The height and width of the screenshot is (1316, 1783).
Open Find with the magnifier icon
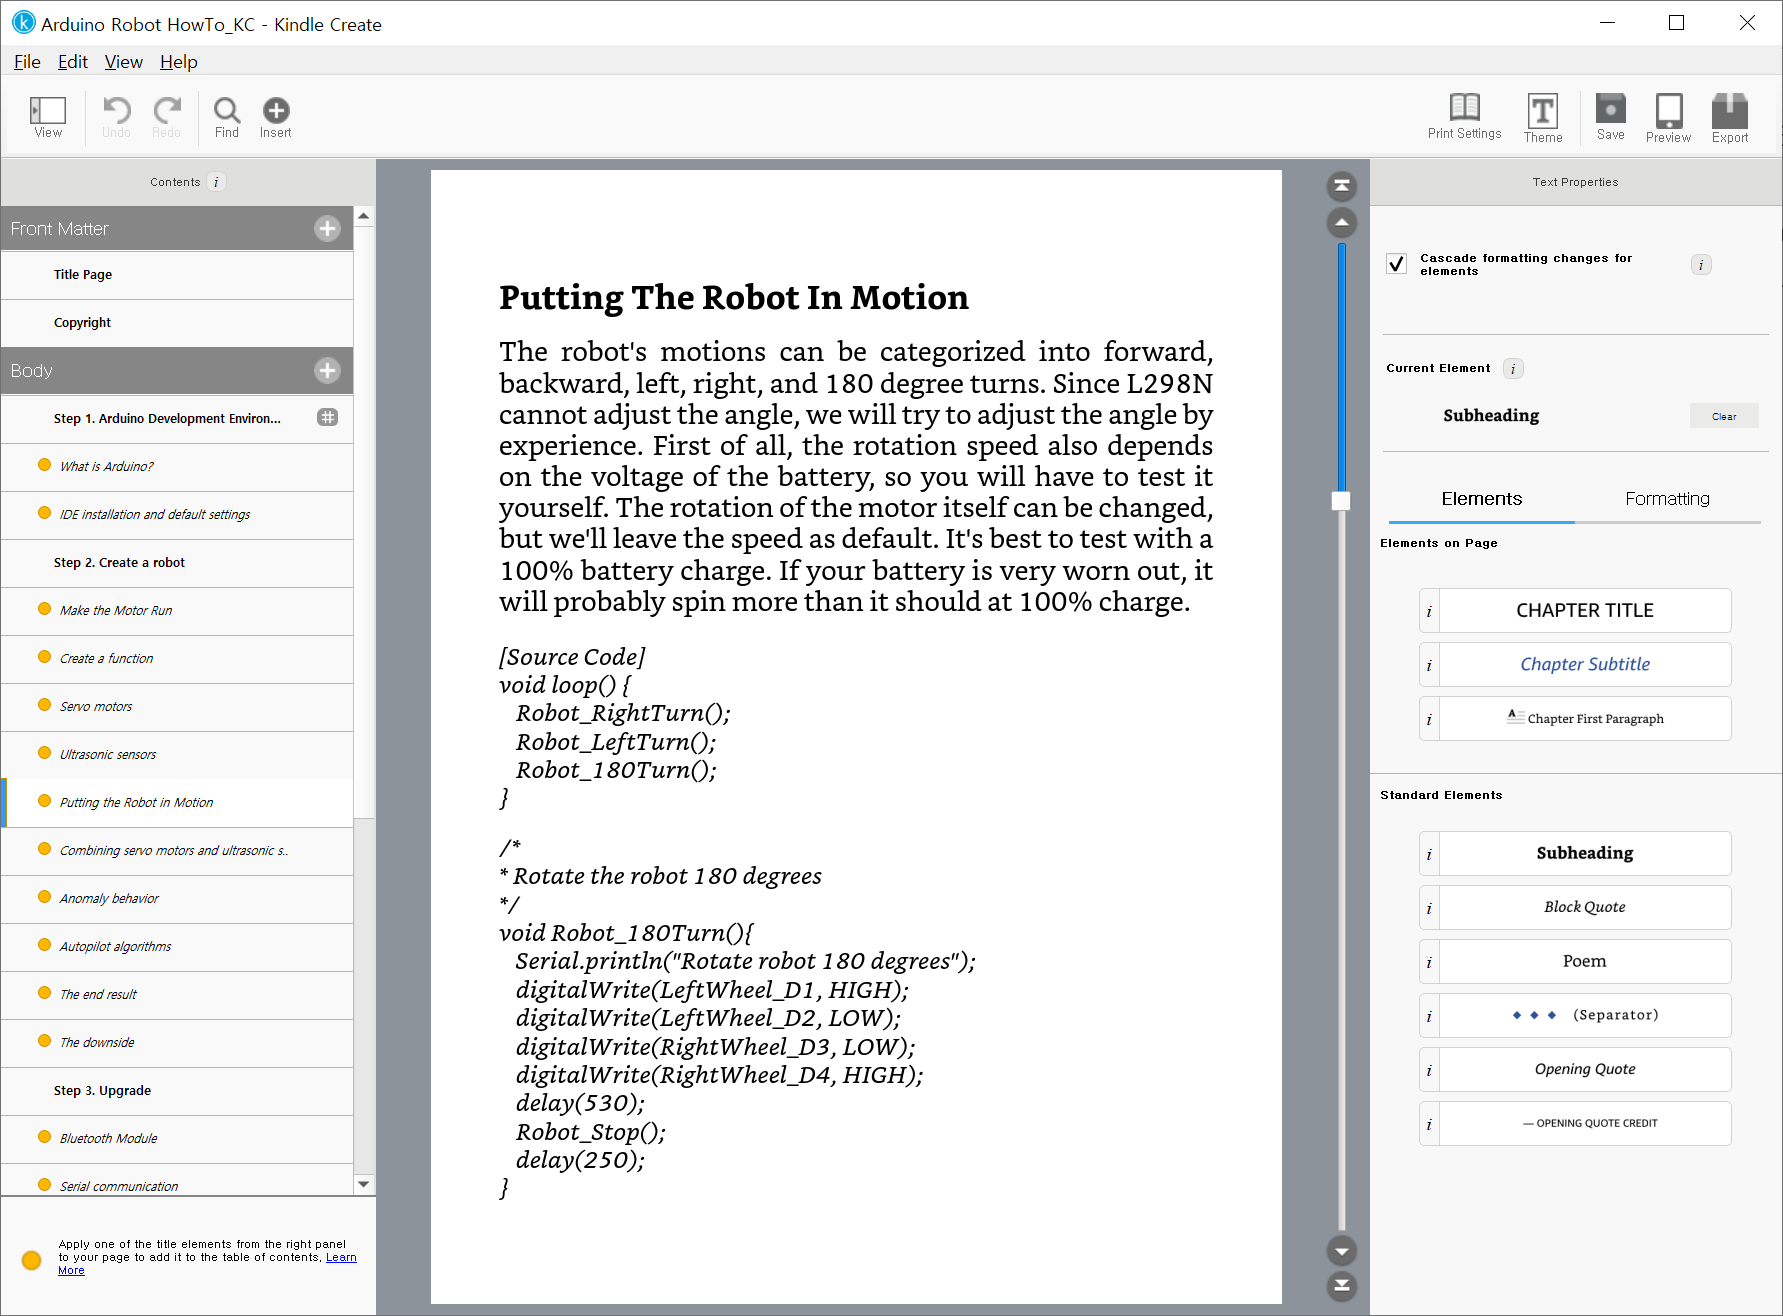tap(227, 110)
